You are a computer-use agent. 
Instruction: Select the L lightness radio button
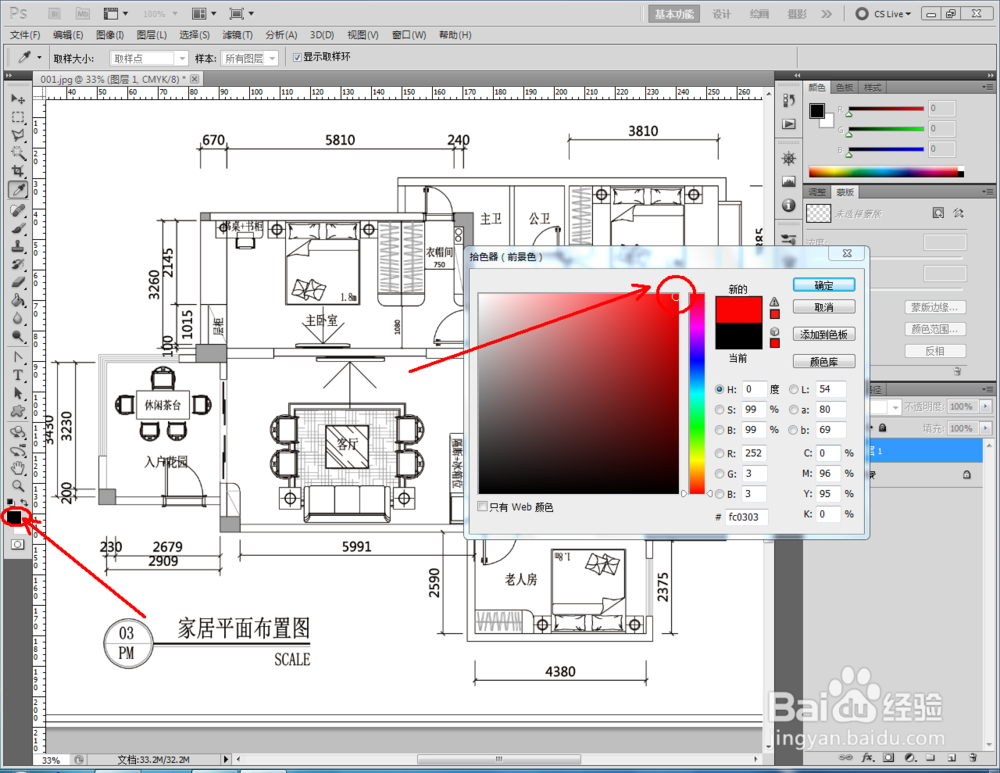[x=793, y=389]
